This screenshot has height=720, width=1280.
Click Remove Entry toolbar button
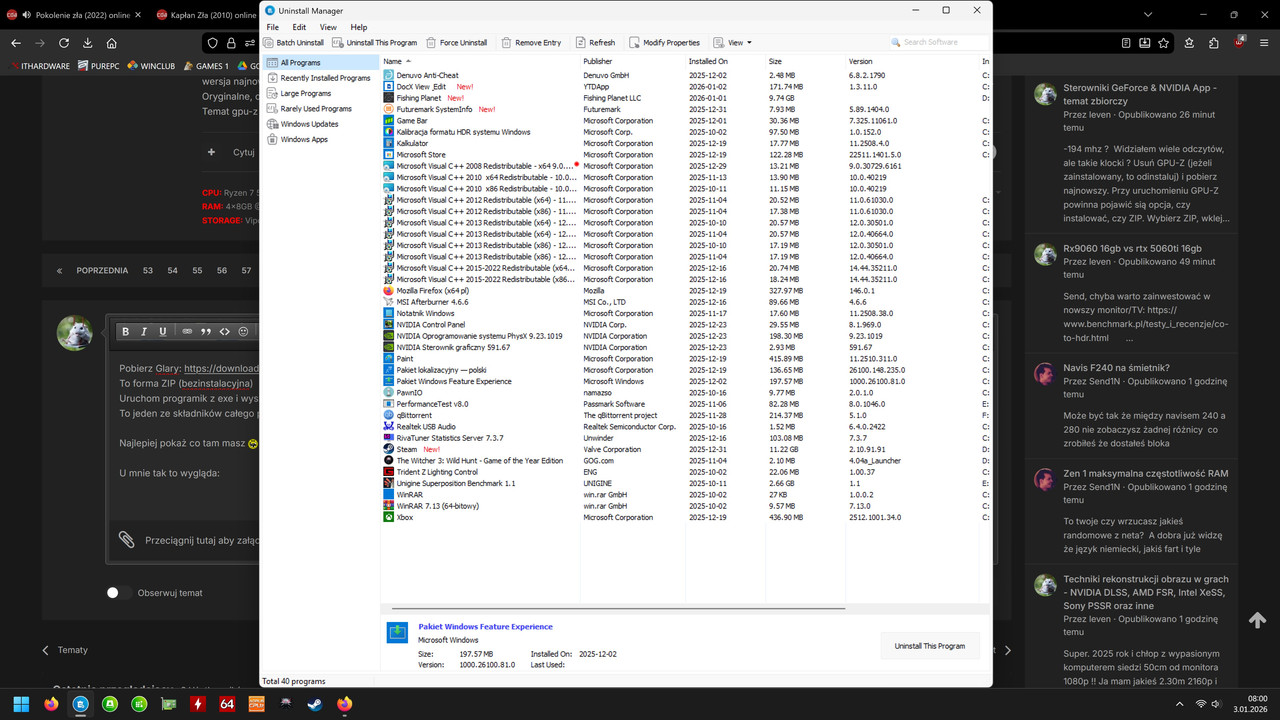point(531,43)
